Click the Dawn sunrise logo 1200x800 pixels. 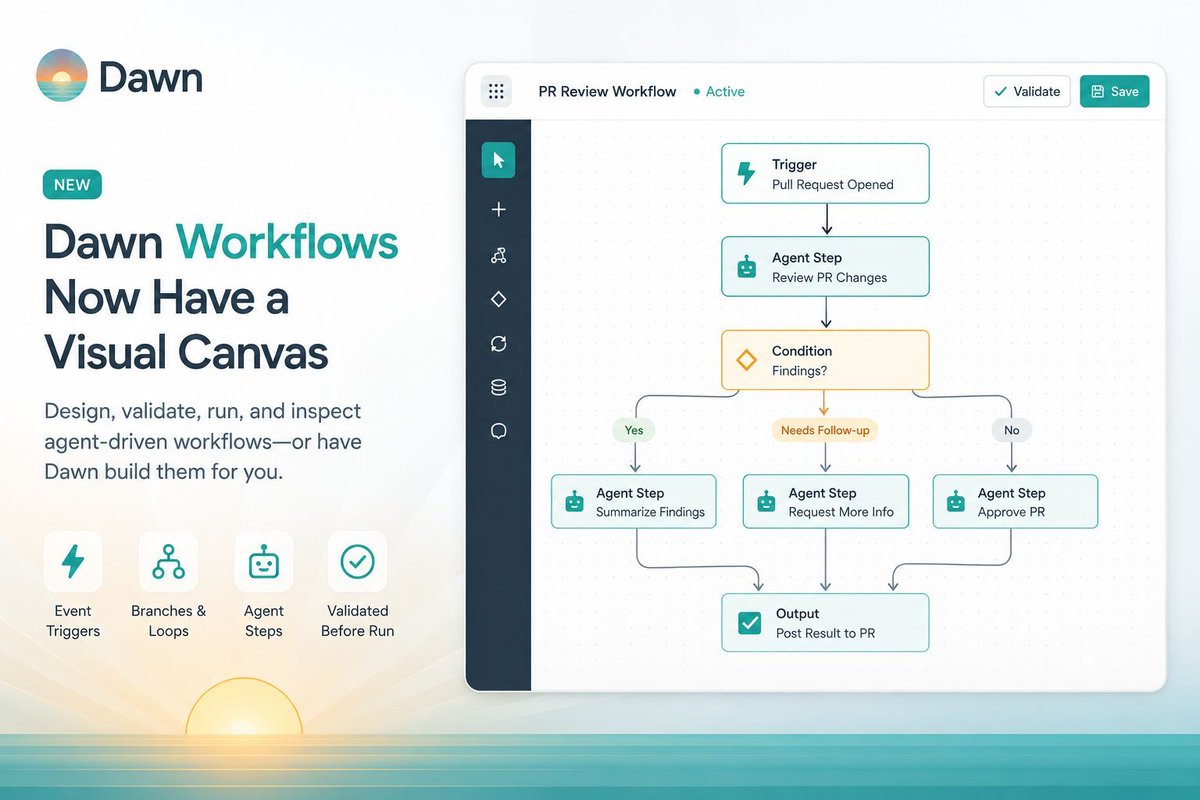[61, 75]
